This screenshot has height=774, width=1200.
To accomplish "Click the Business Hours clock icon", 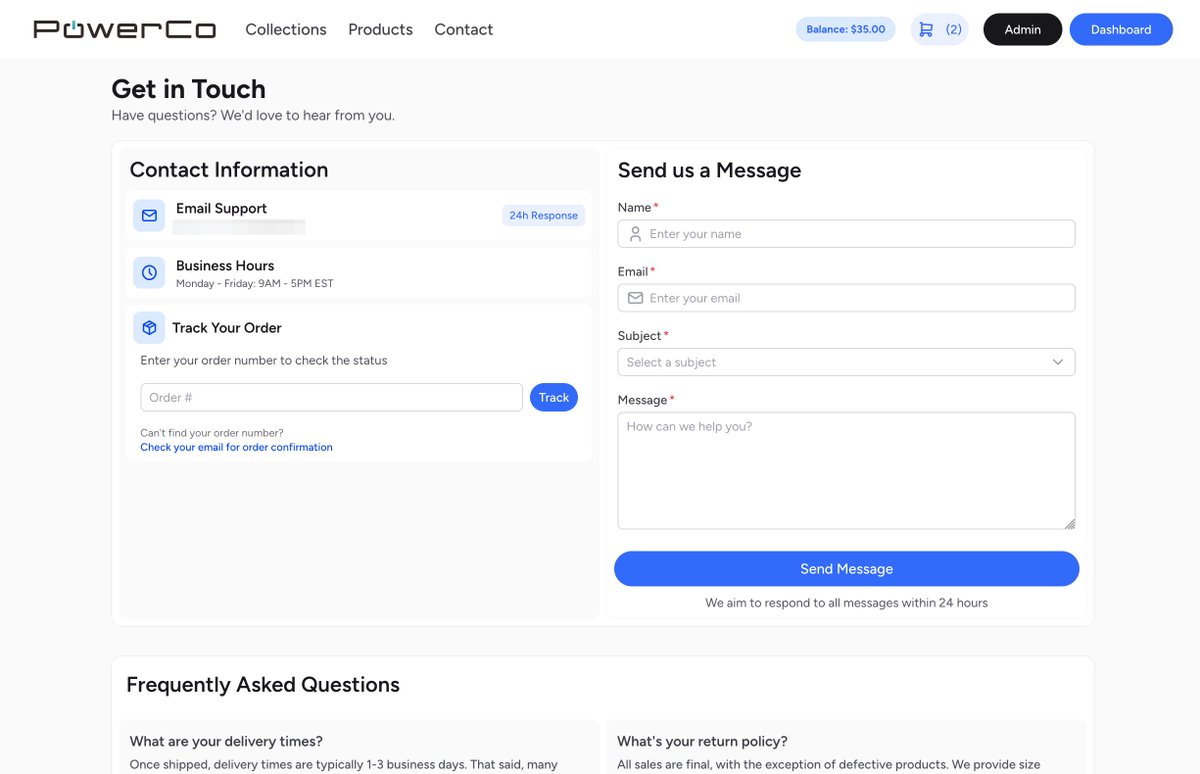I will tap(148, 272).
